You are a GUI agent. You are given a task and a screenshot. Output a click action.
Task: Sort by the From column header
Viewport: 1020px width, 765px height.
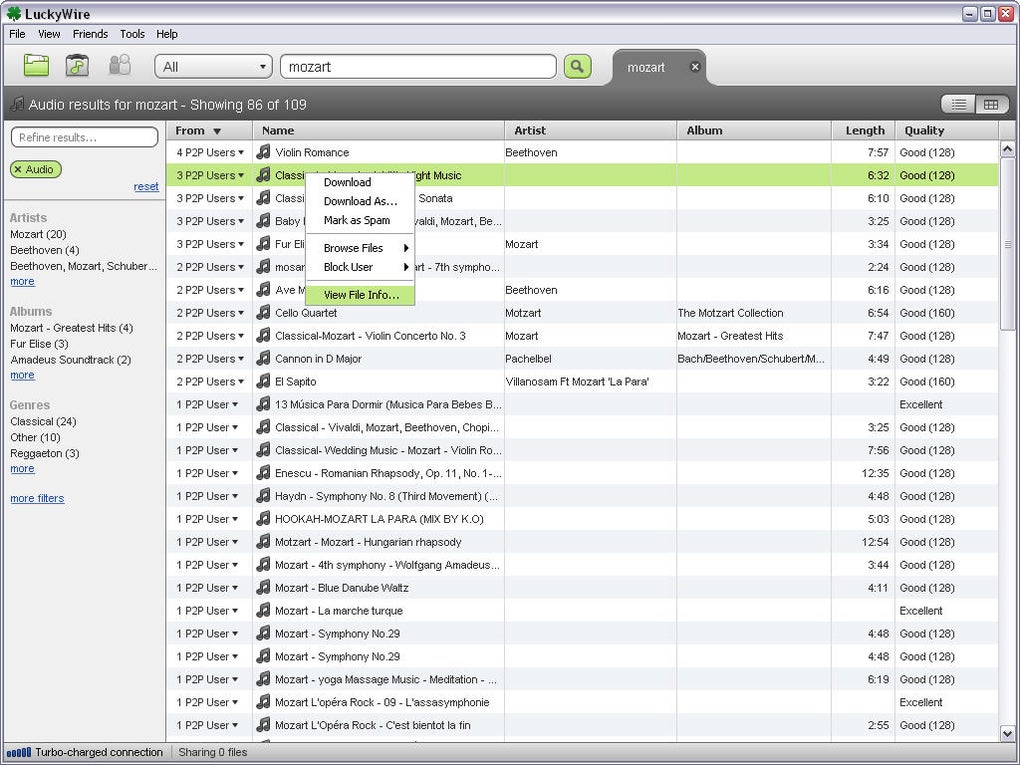coord(209,130)
